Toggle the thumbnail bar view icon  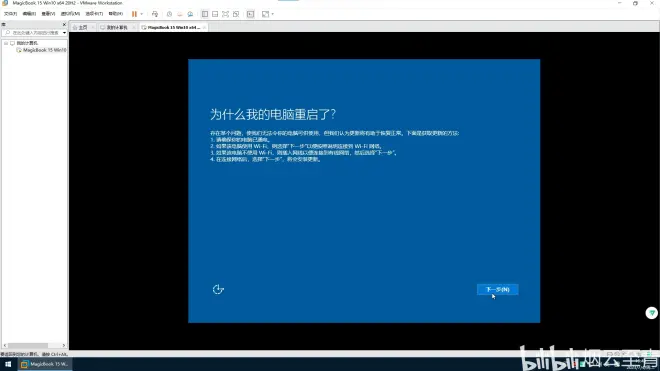click(x=215, y=14)
